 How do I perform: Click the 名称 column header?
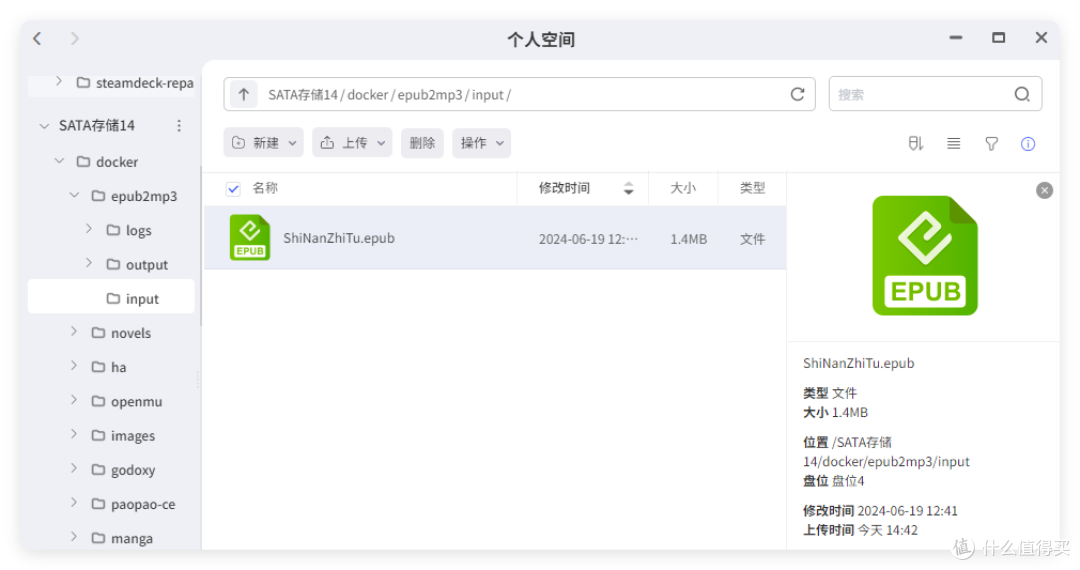265,188
